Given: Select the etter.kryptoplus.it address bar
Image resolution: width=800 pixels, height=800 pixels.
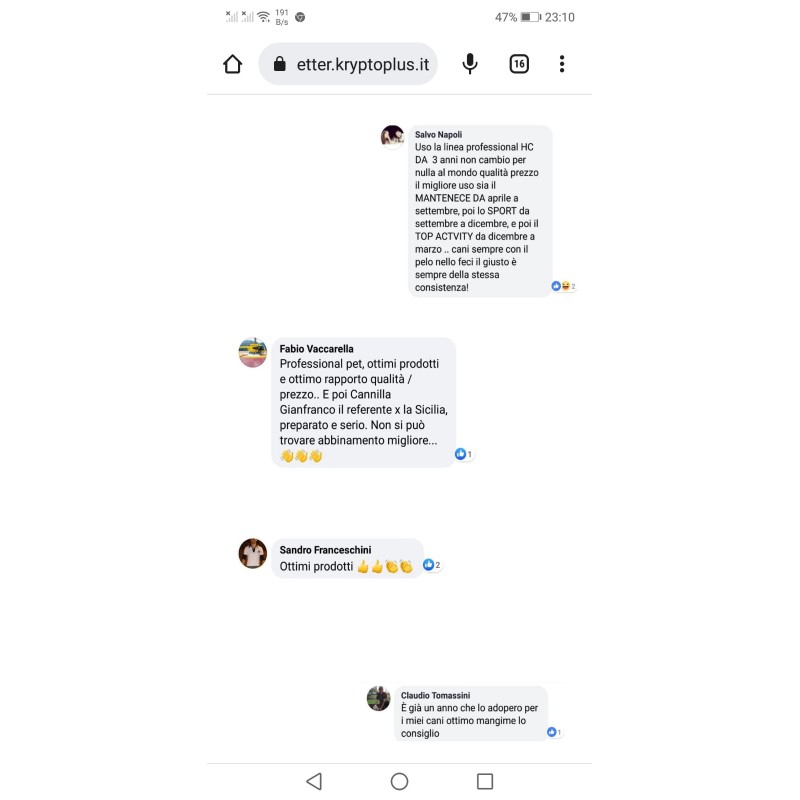Looking at the screenshot, I should pyautogui.click(x=348, y=64).
